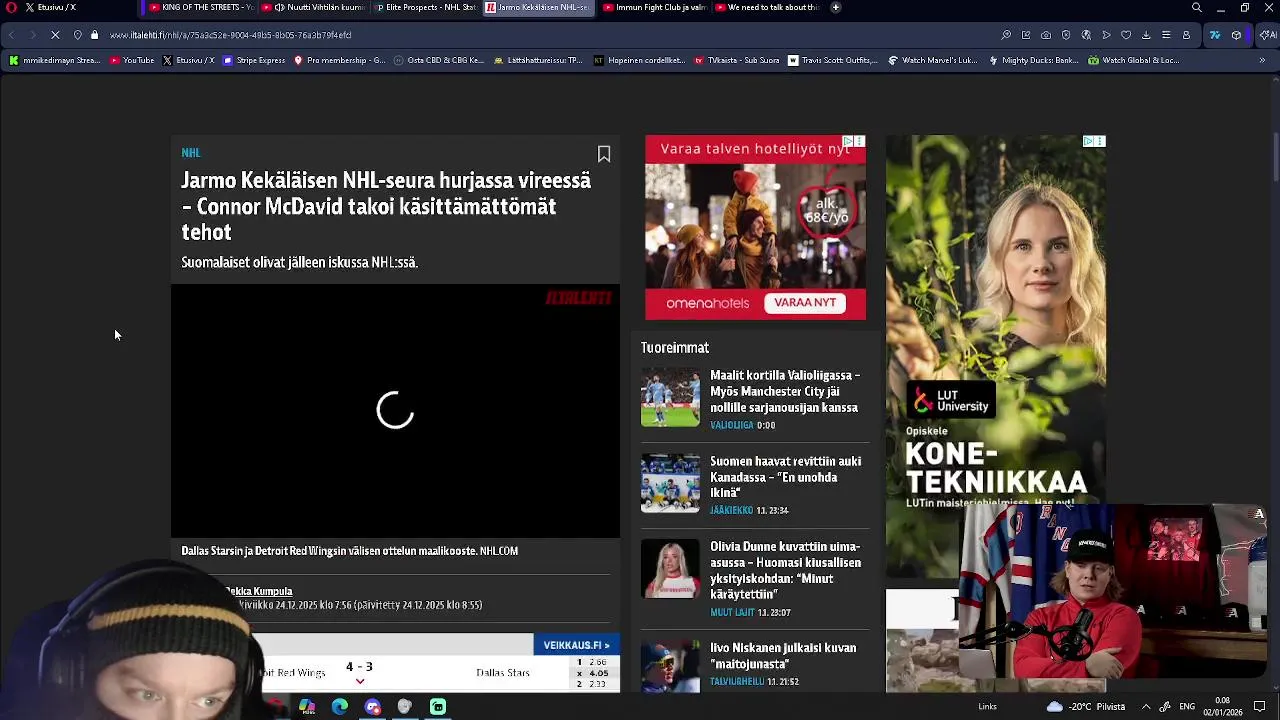This screenshot has height=720, width=1280.
Task: Click the blue 7v extension icon
Action: (x=1215, y=35)
